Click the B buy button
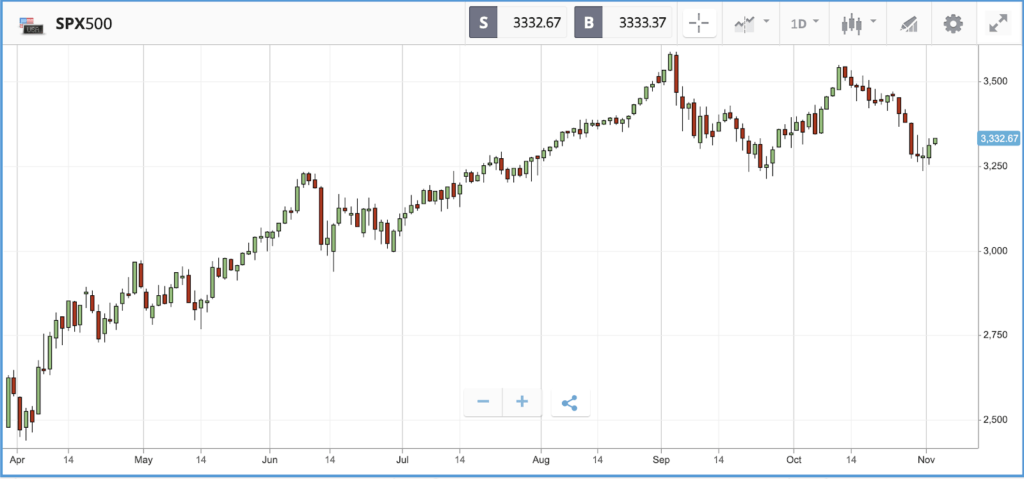Viewport: 1024px width, 479px height. [x=588, y=23]
